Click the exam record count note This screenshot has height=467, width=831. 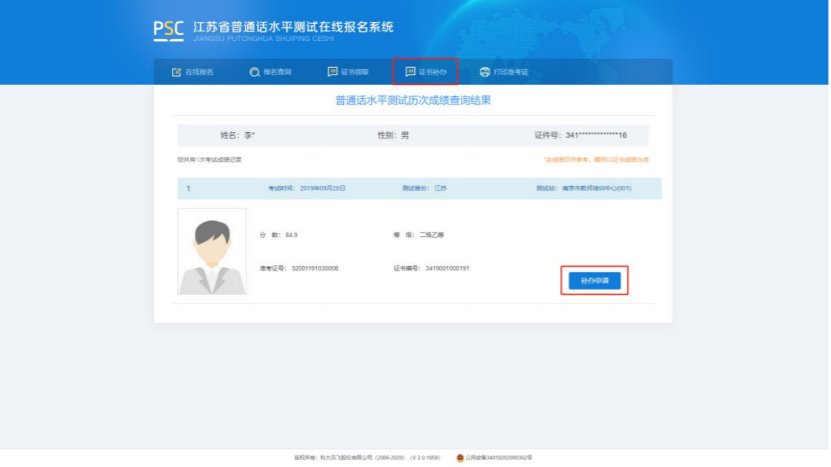click(x=209, y=160)
